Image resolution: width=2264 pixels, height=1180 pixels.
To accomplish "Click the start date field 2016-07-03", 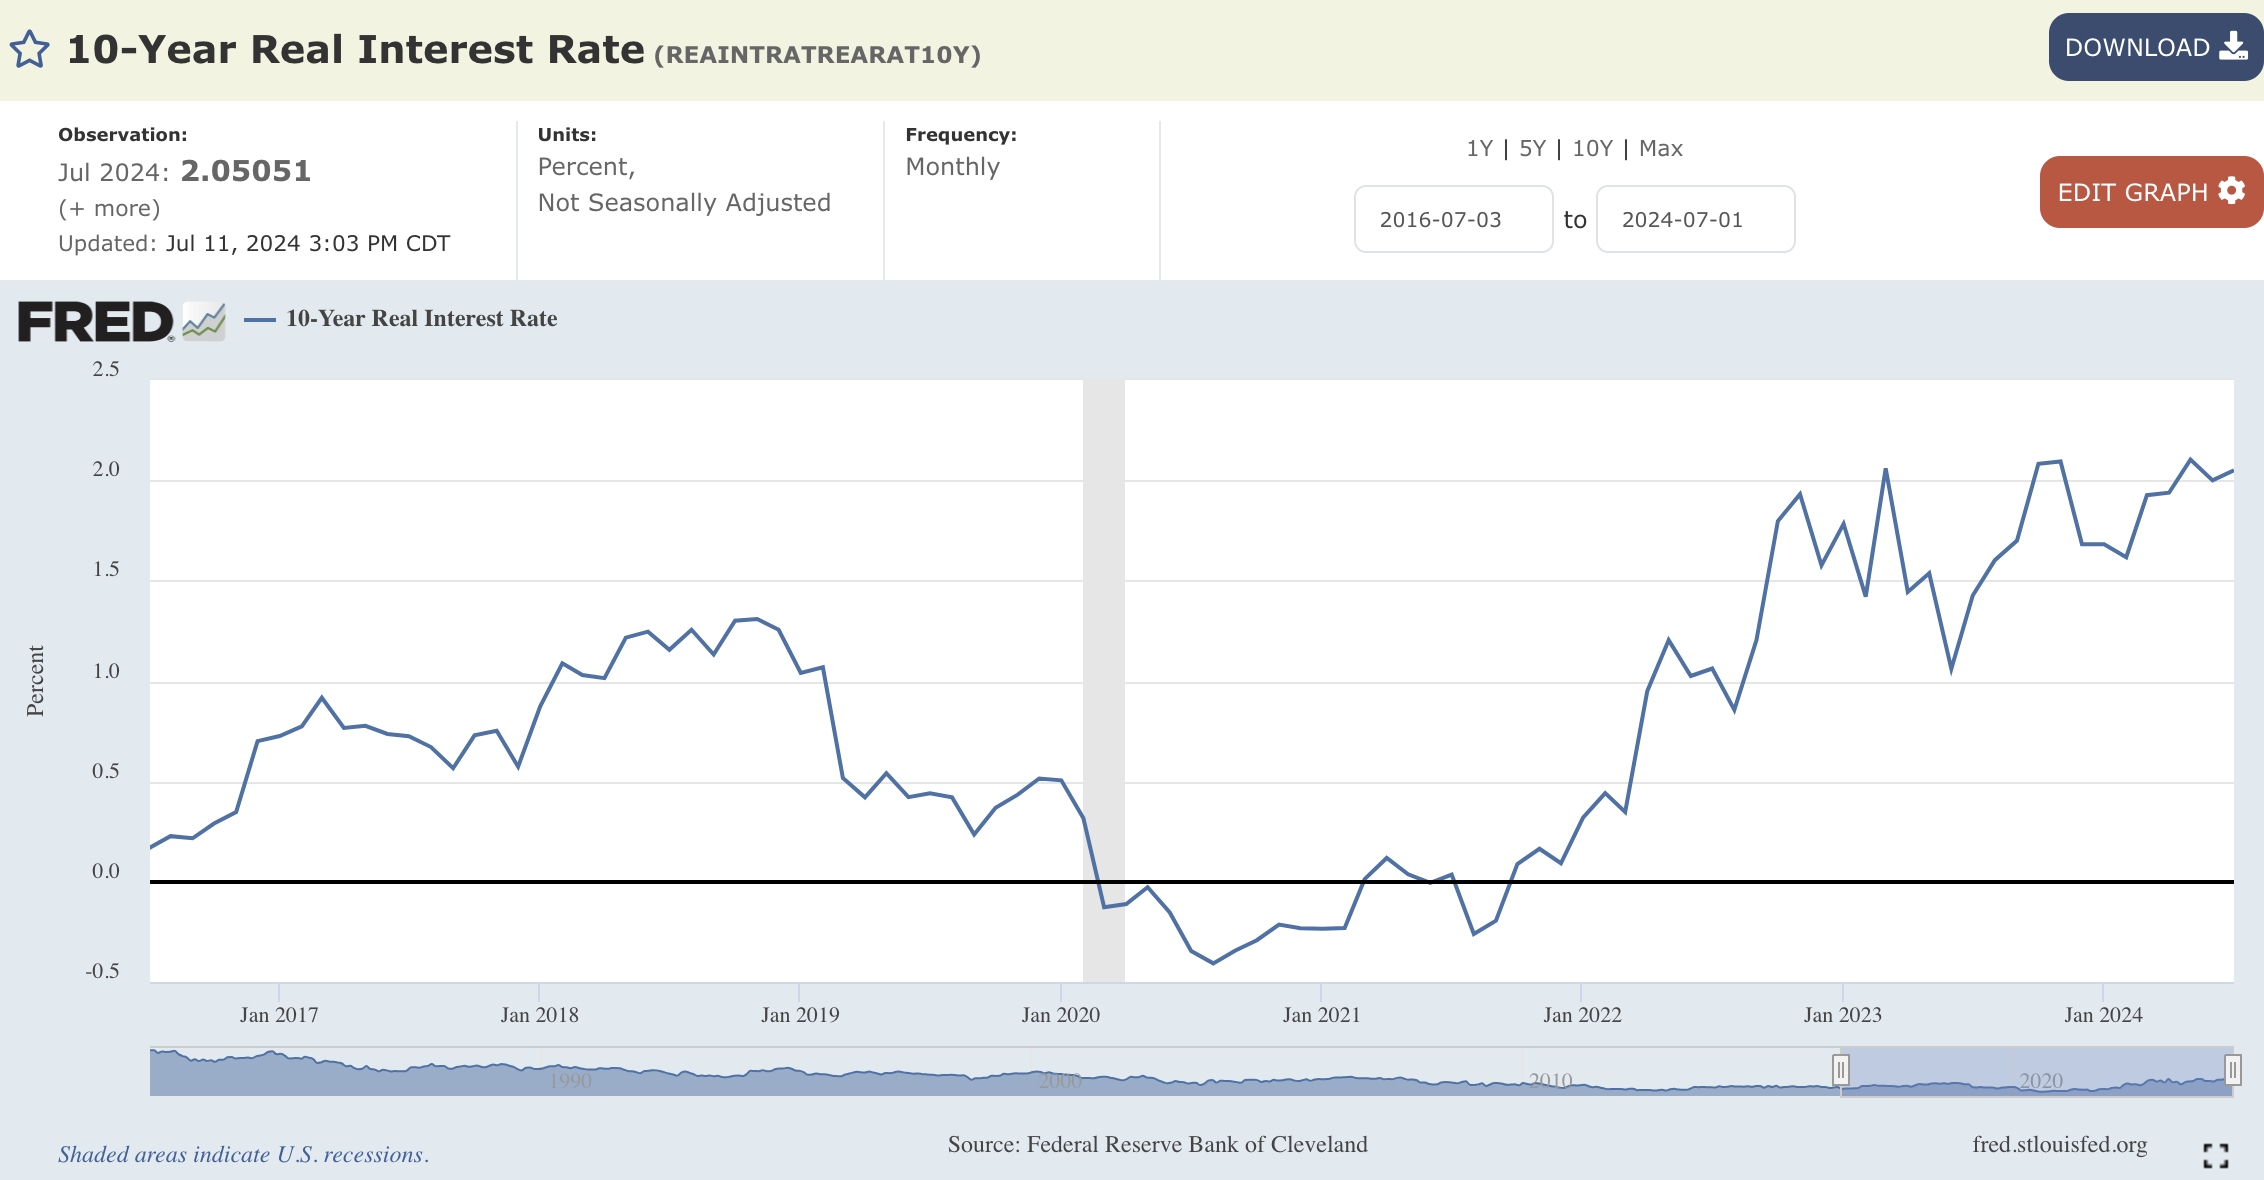I will 1452,219.
